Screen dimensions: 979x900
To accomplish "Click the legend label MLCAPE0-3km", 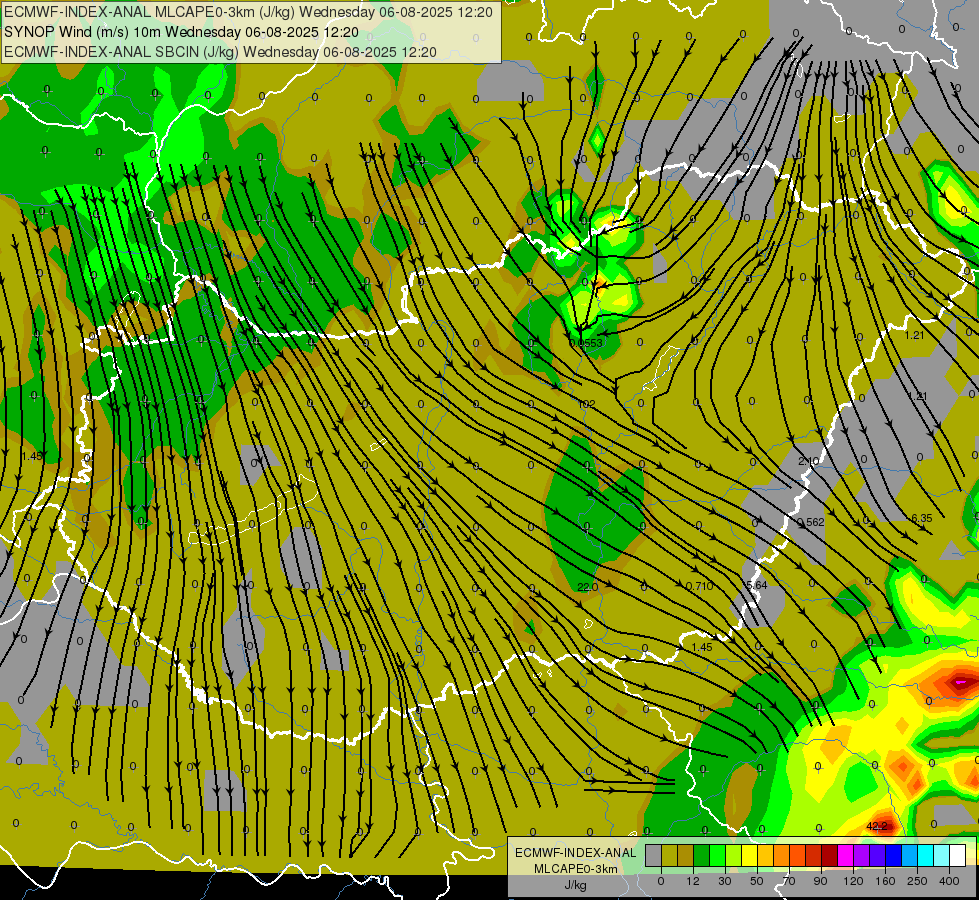I will (x=576, y=868).
